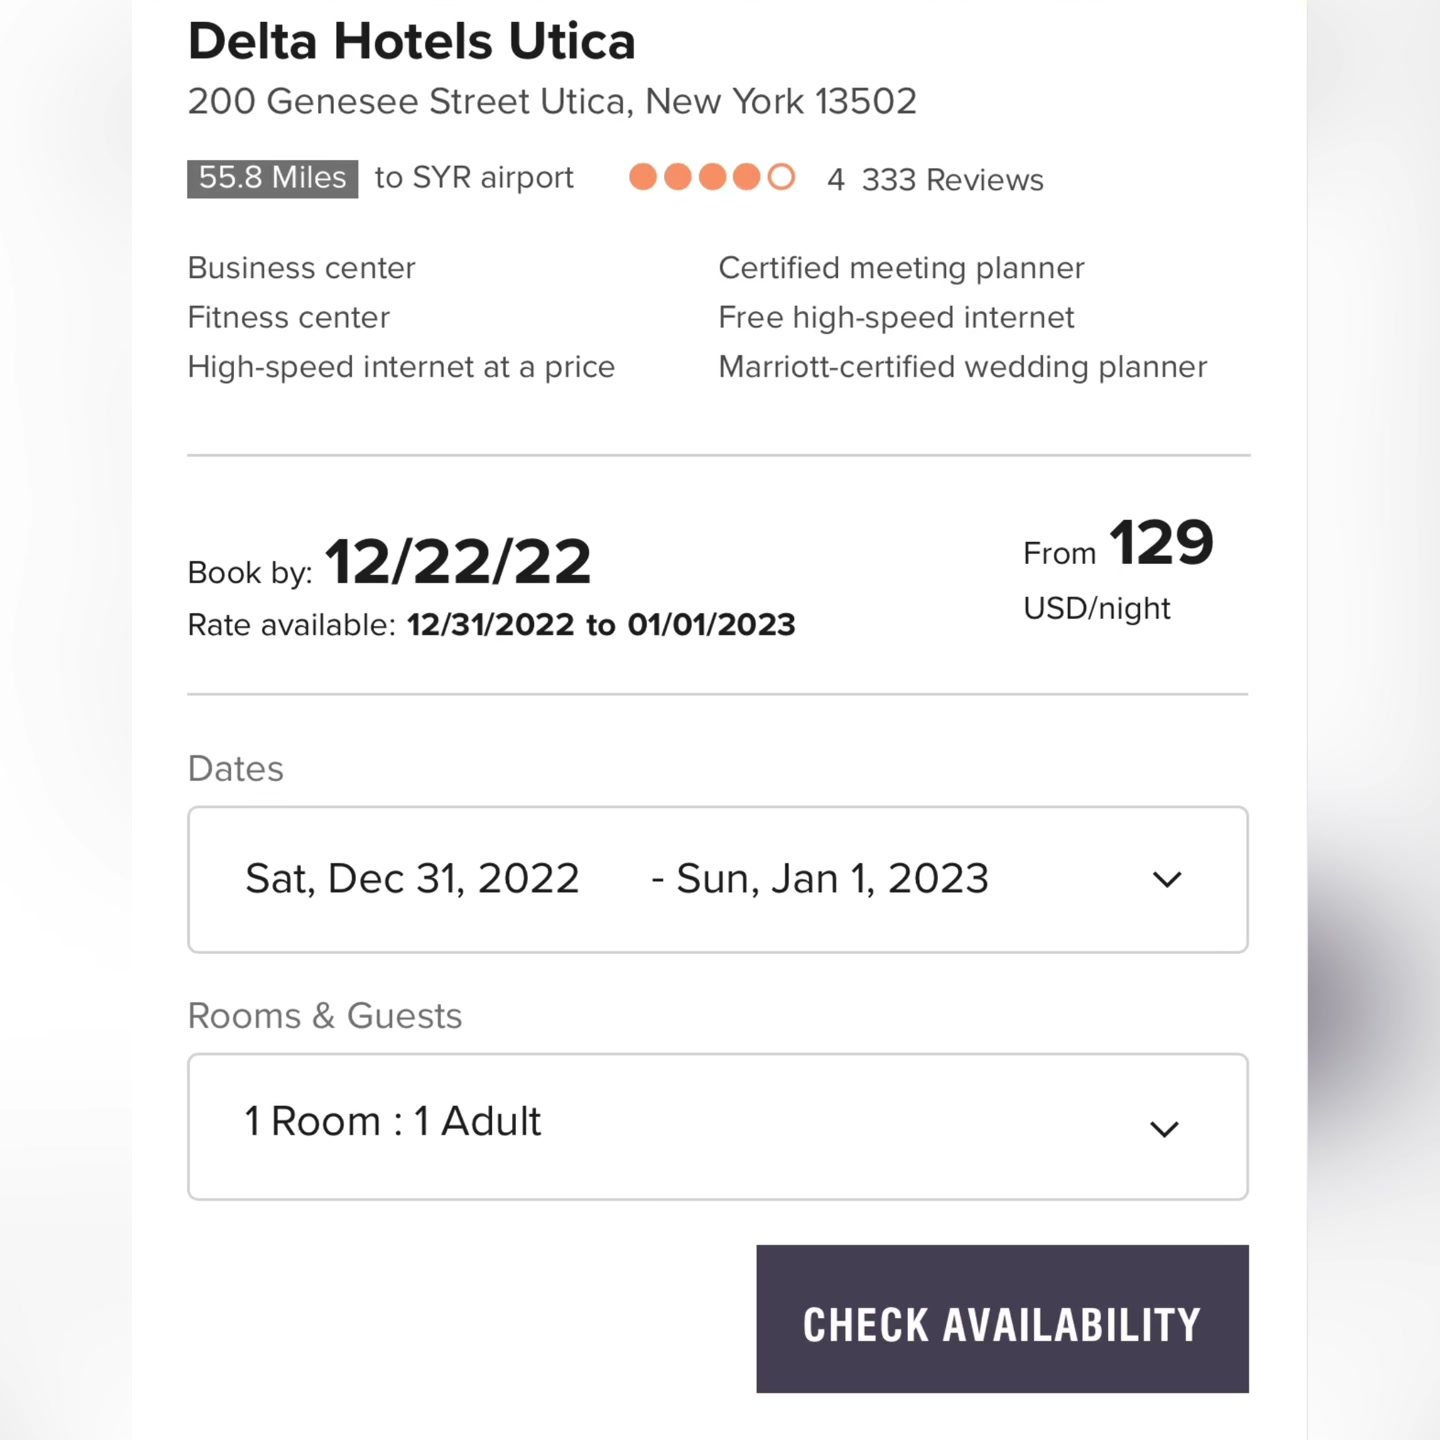Click the empty fifth rating circle
The image size is (1440, 1440).
[x=781, y=177]
